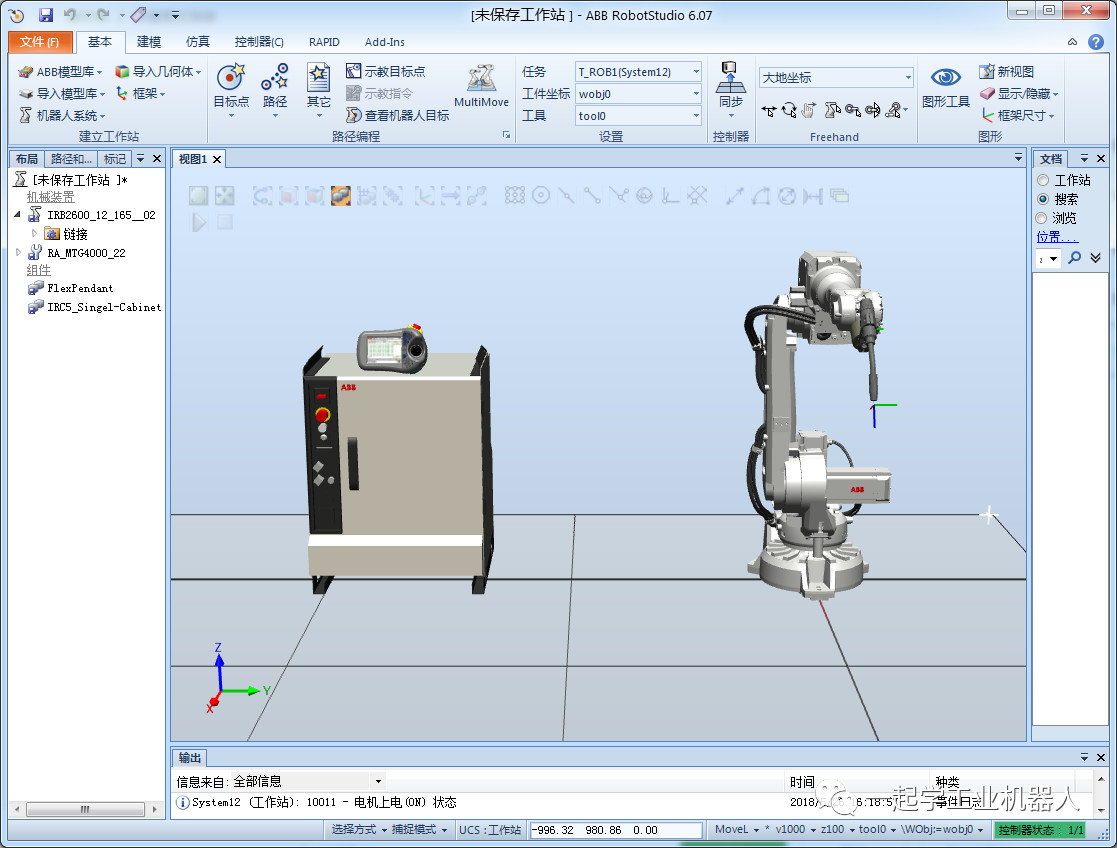Open 图形工具 graphics tools

[x=945, y=80]
